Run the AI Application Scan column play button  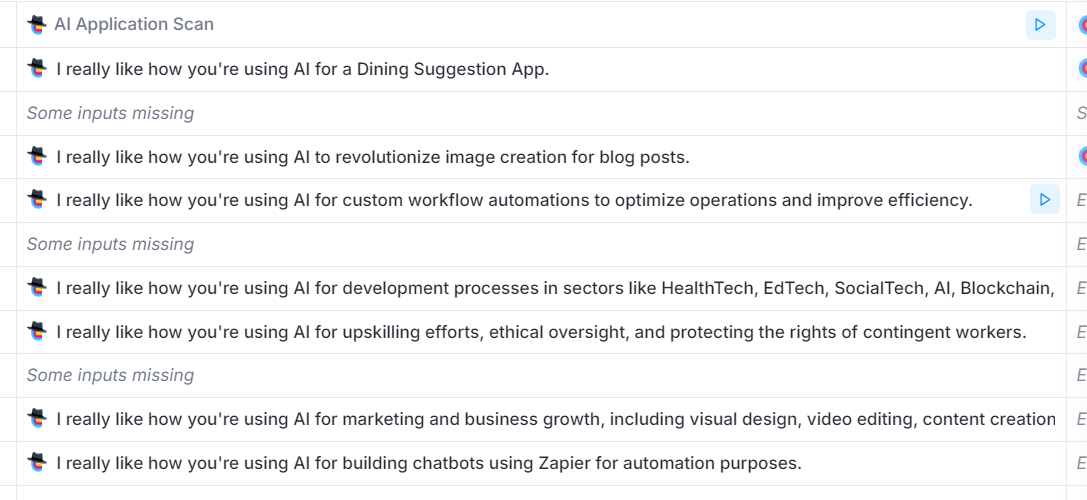coord(1040,24)
